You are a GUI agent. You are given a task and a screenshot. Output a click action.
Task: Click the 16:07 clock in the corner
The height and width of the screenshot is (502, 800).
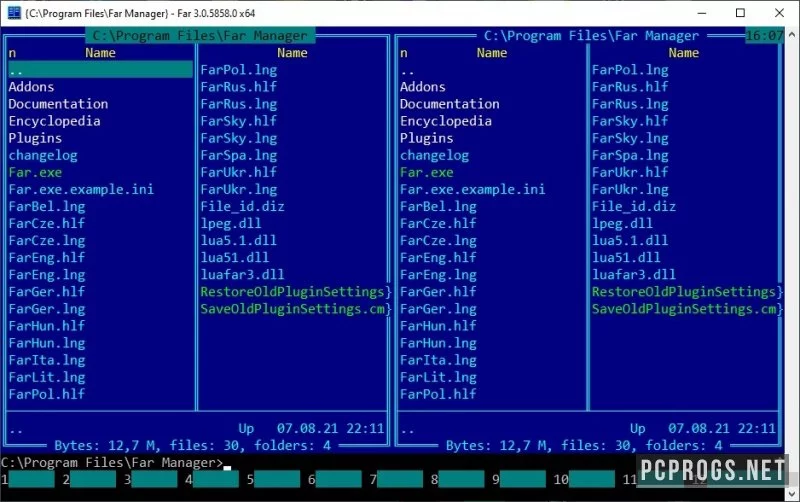[764, 36]
